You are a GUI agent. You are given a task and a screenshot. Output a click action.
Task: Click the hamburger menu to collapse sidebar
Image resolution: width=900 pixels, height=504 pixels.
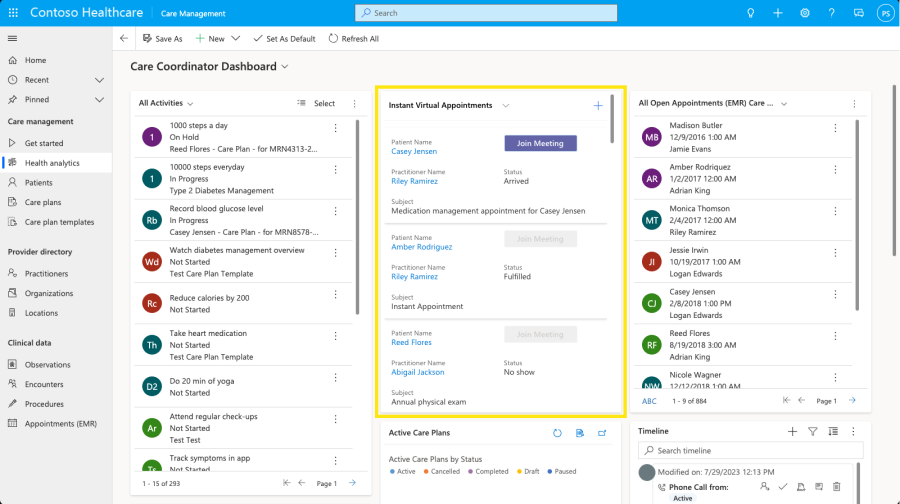(13, 38)
